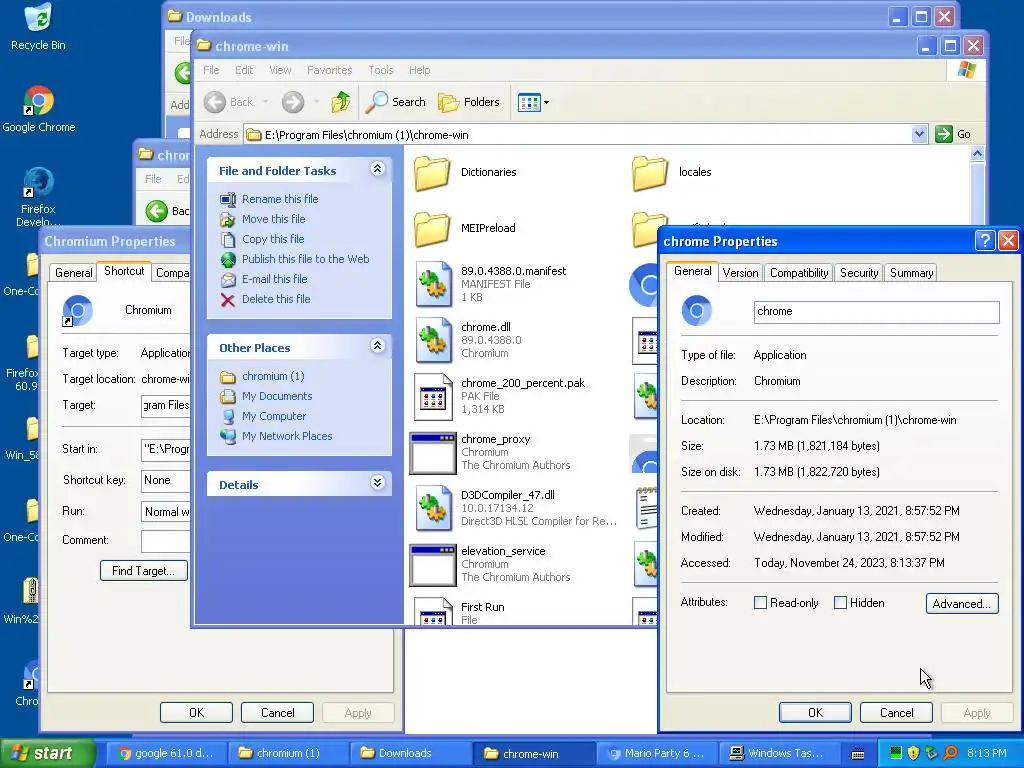Click Cancel in chrome Properties
This screenshot has width=1024, height=768.
pos(896,712)
